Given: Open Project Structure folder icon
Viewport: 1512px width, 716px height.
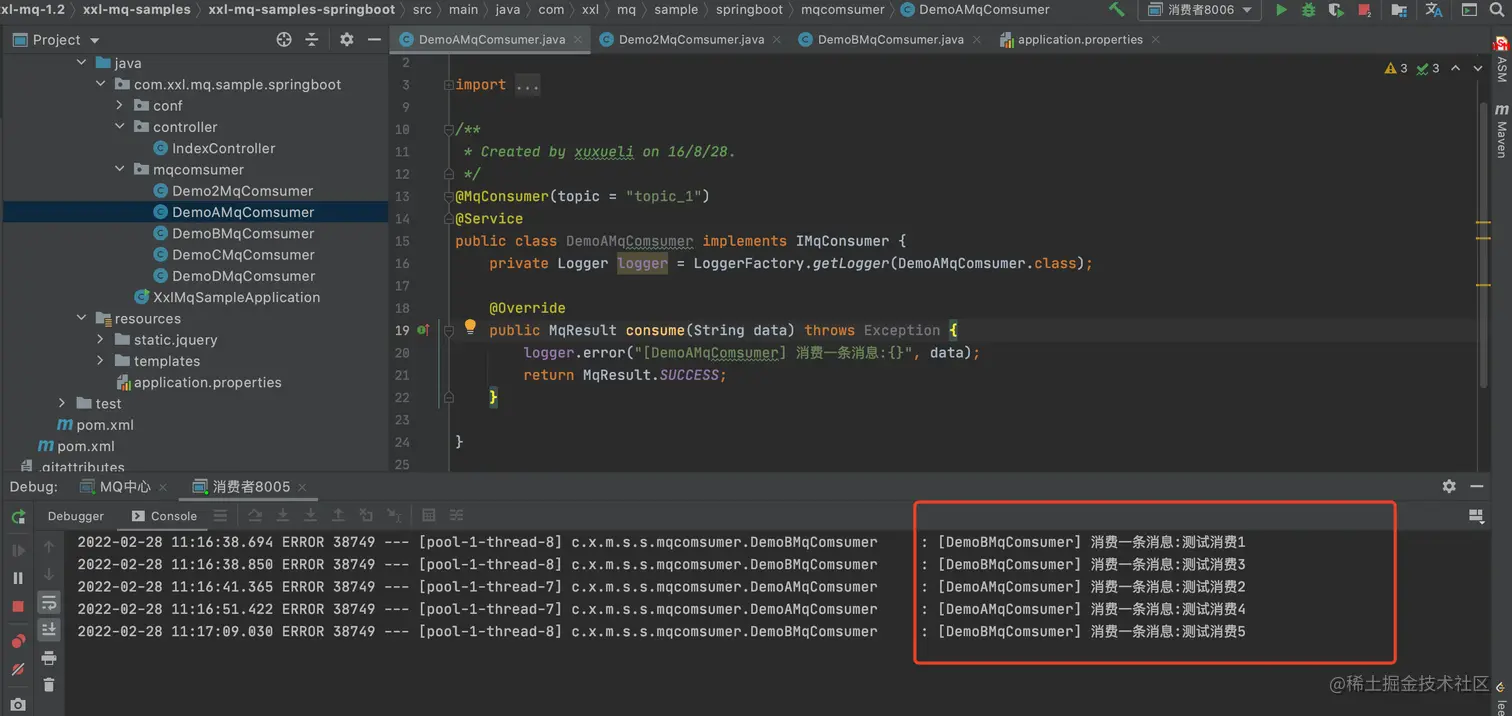Looking at the screenshot, I should click(1399, 10).
